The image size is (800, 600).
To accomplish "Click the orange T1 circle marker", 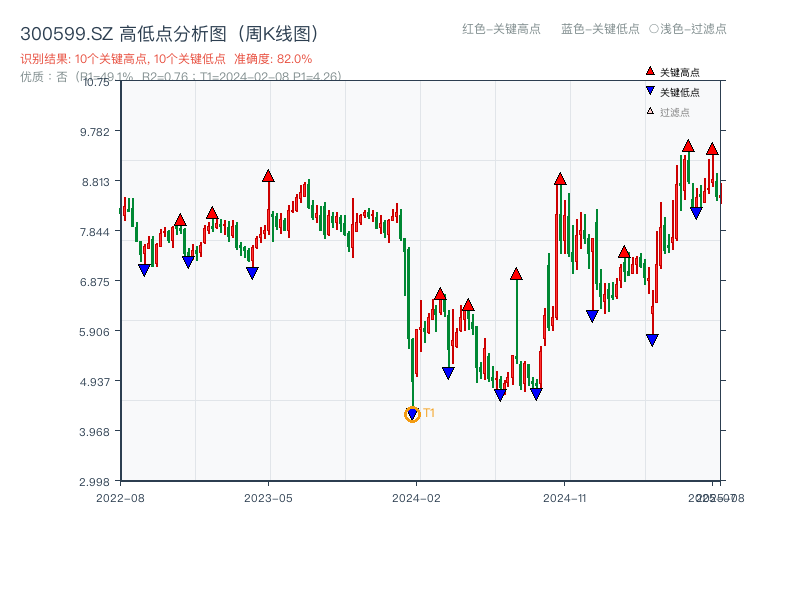I will tap(412, 414).
